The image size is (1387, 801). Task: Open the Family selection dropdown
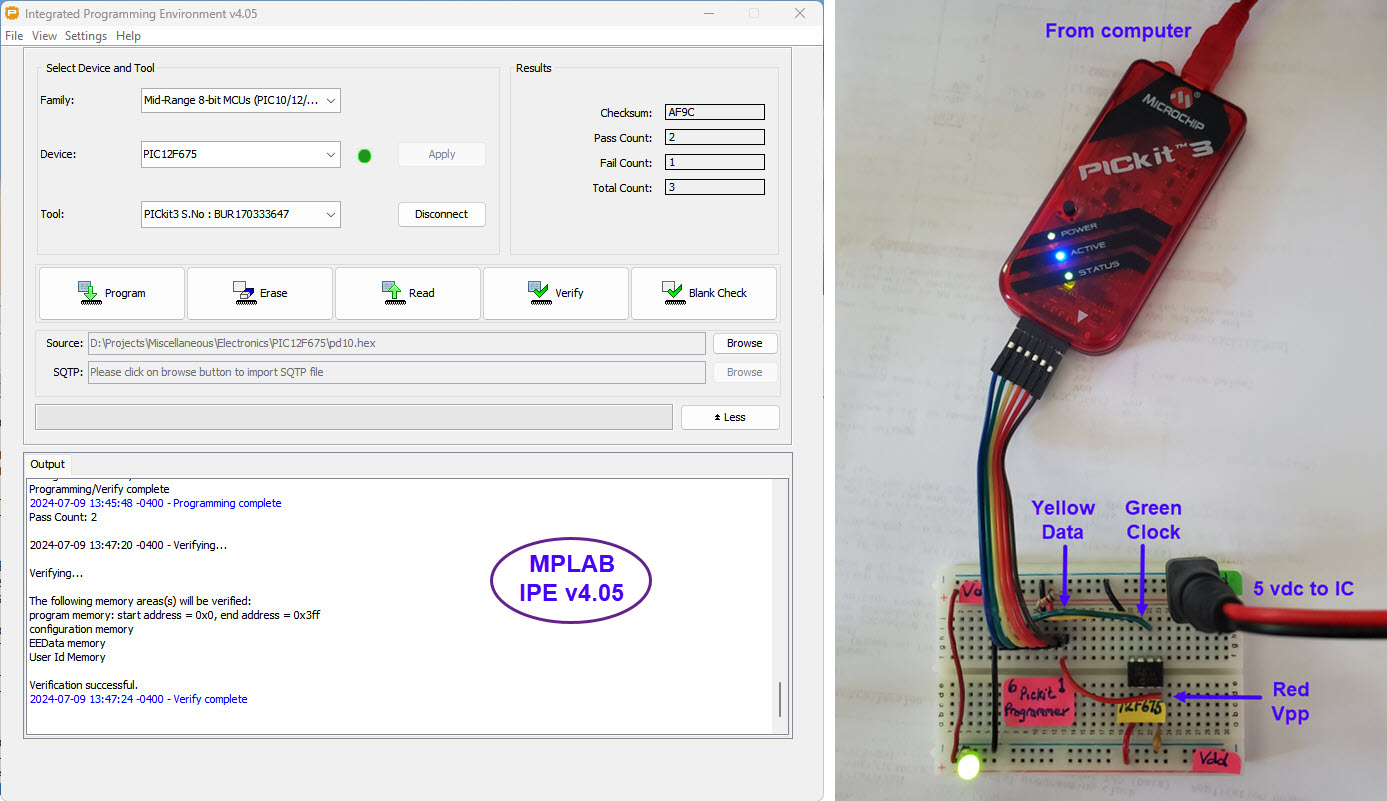[x=330, y=100]
